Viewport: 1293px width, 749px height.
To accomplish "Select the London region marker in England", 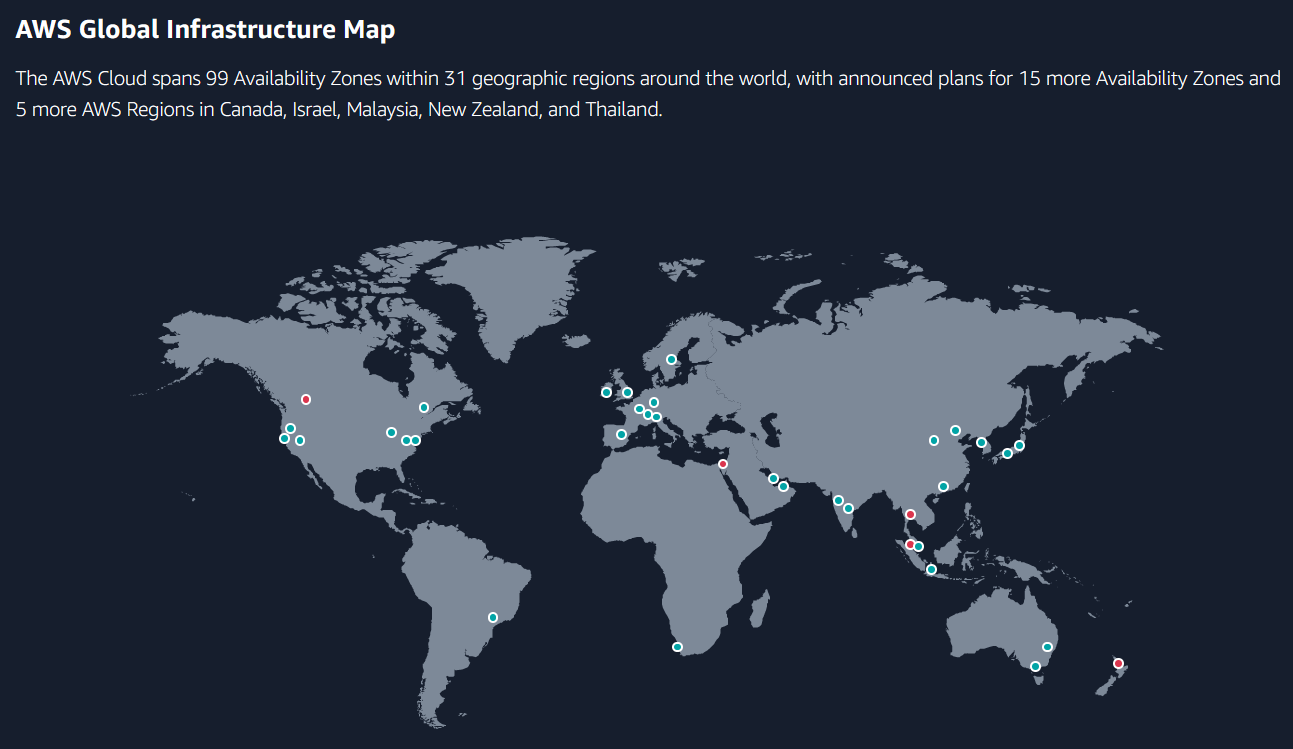I will pyautogui.click(x=627, y=392).
